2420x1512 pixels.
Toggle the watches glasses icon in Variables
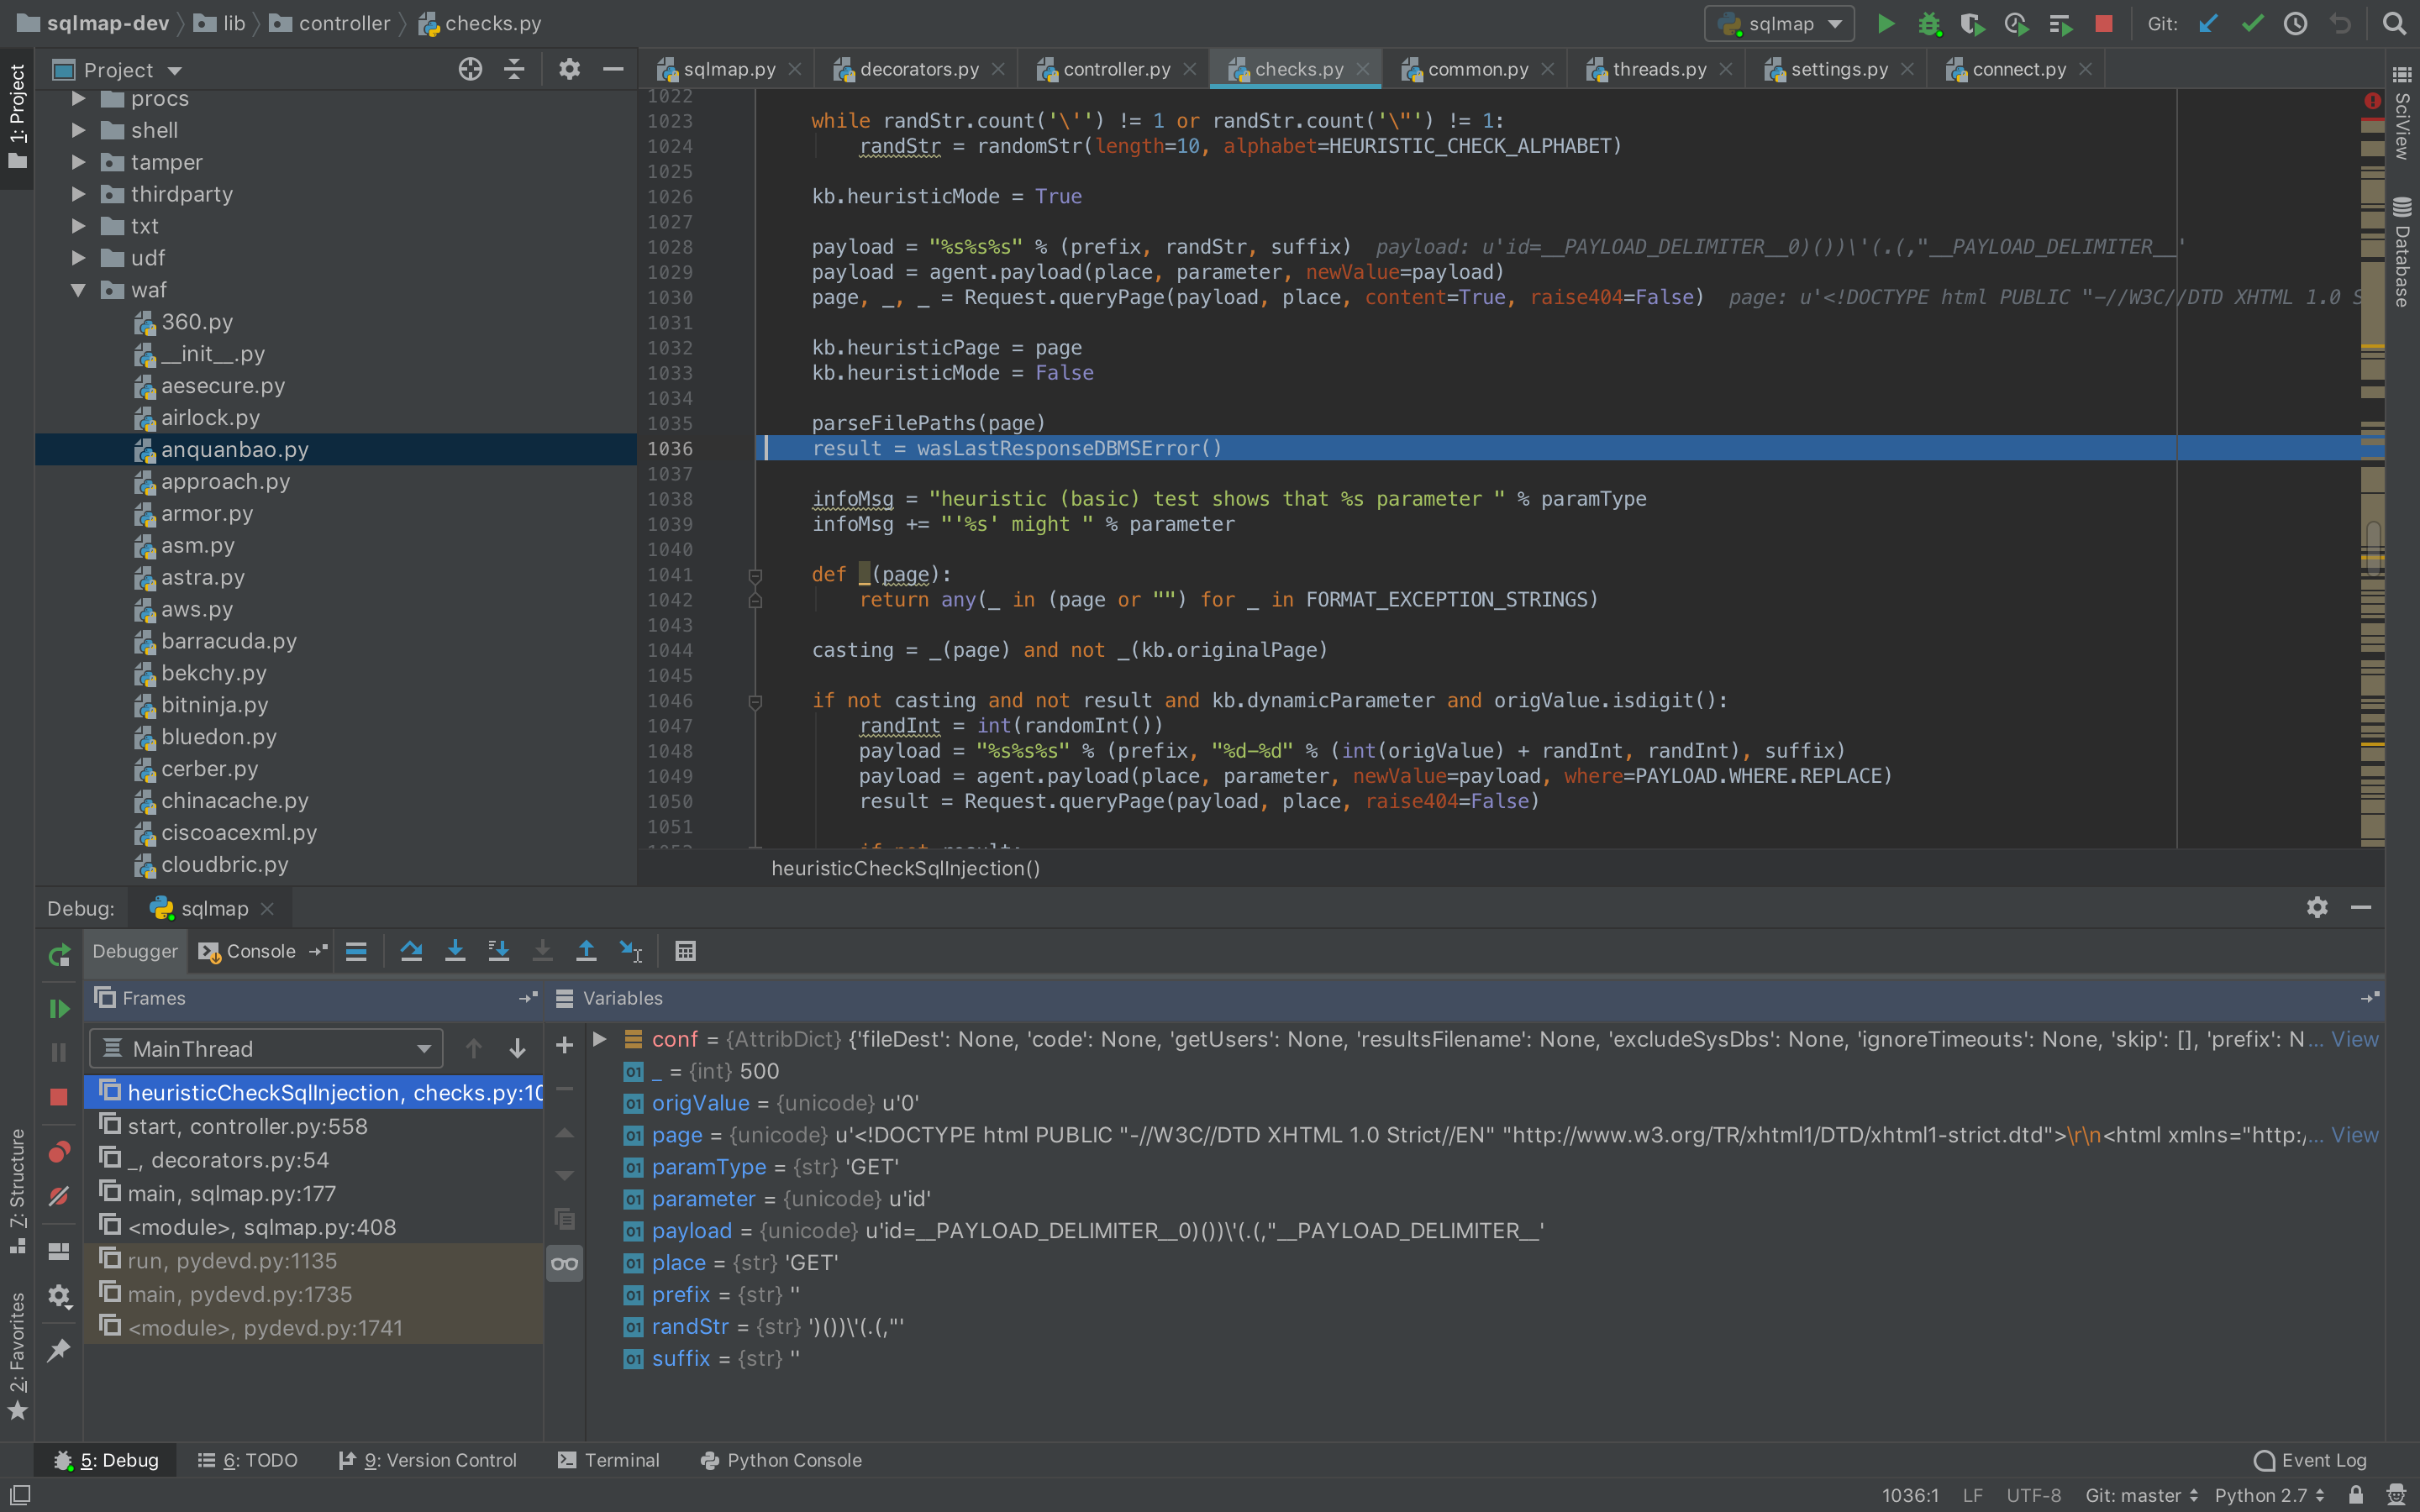point(564,1264)
